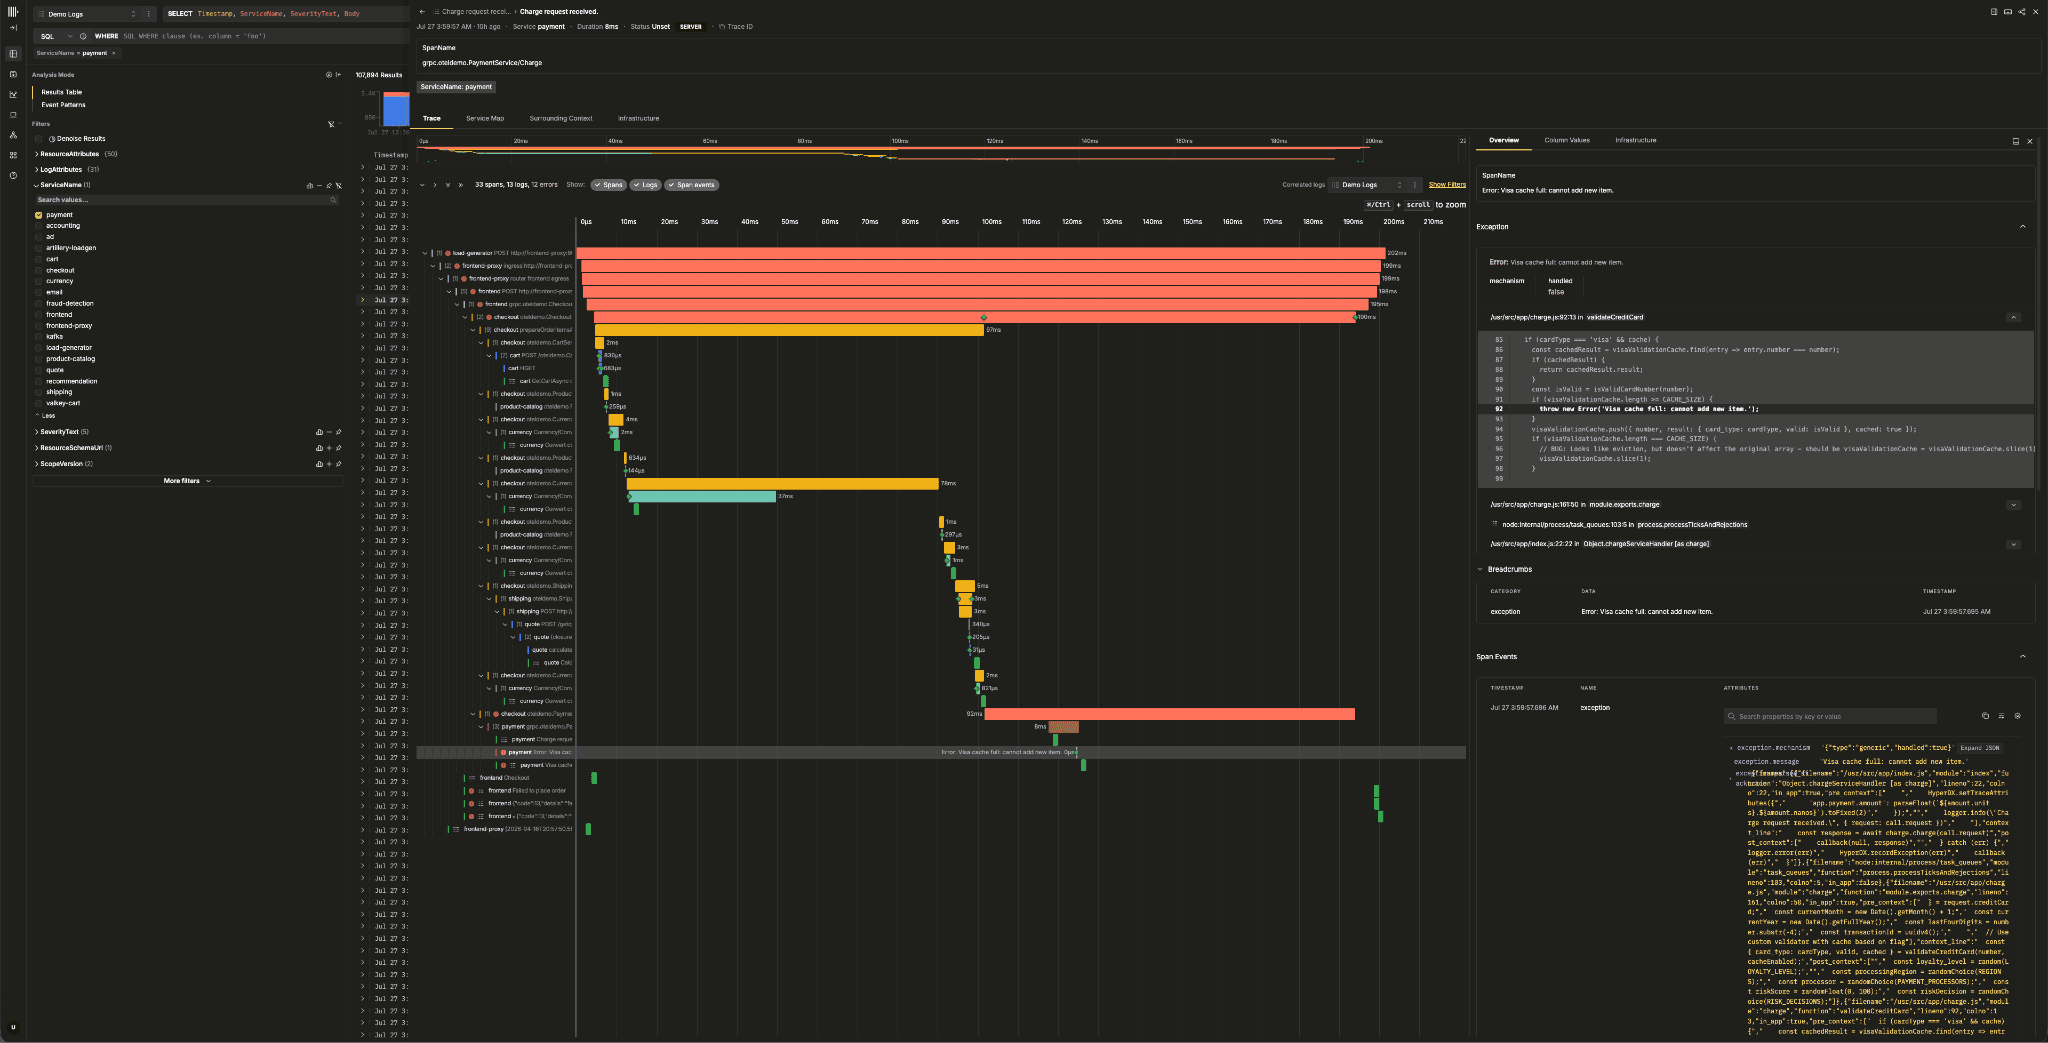Screen dimensions: 2048x1043
Task: Select the Overview tab in span details
Action: pos(1504,141)
